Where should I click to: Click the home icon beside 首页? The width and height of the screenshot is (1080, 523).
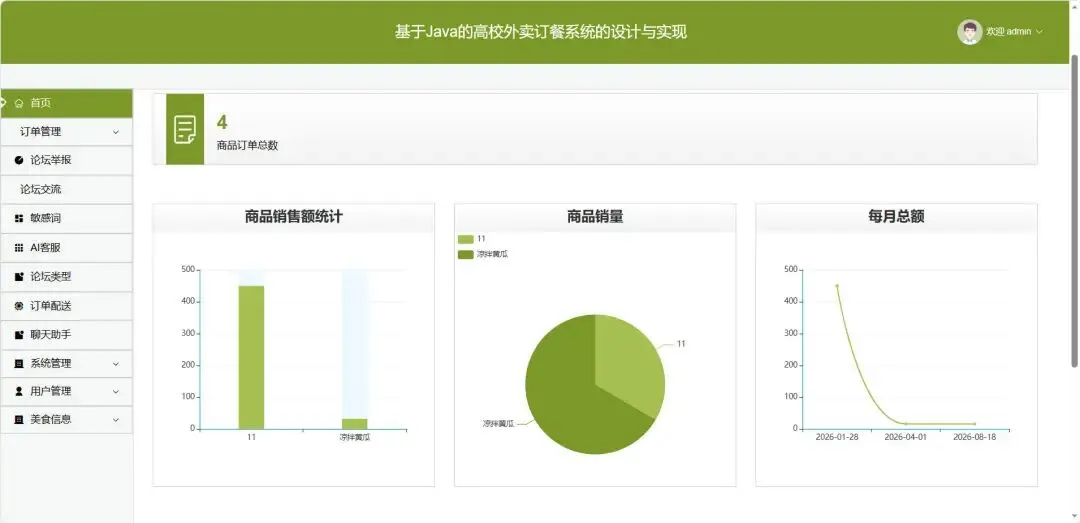coord(19,103)
